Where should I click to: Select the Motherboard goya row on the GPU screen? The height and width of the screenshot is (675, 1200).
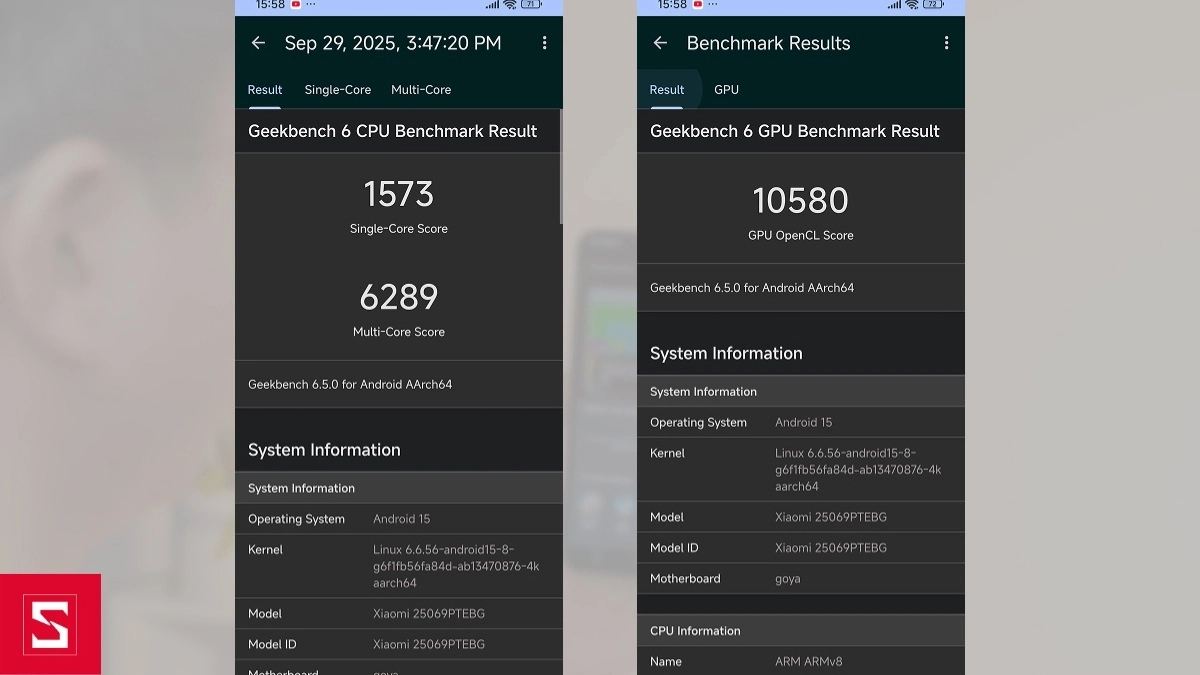[800, 579]
